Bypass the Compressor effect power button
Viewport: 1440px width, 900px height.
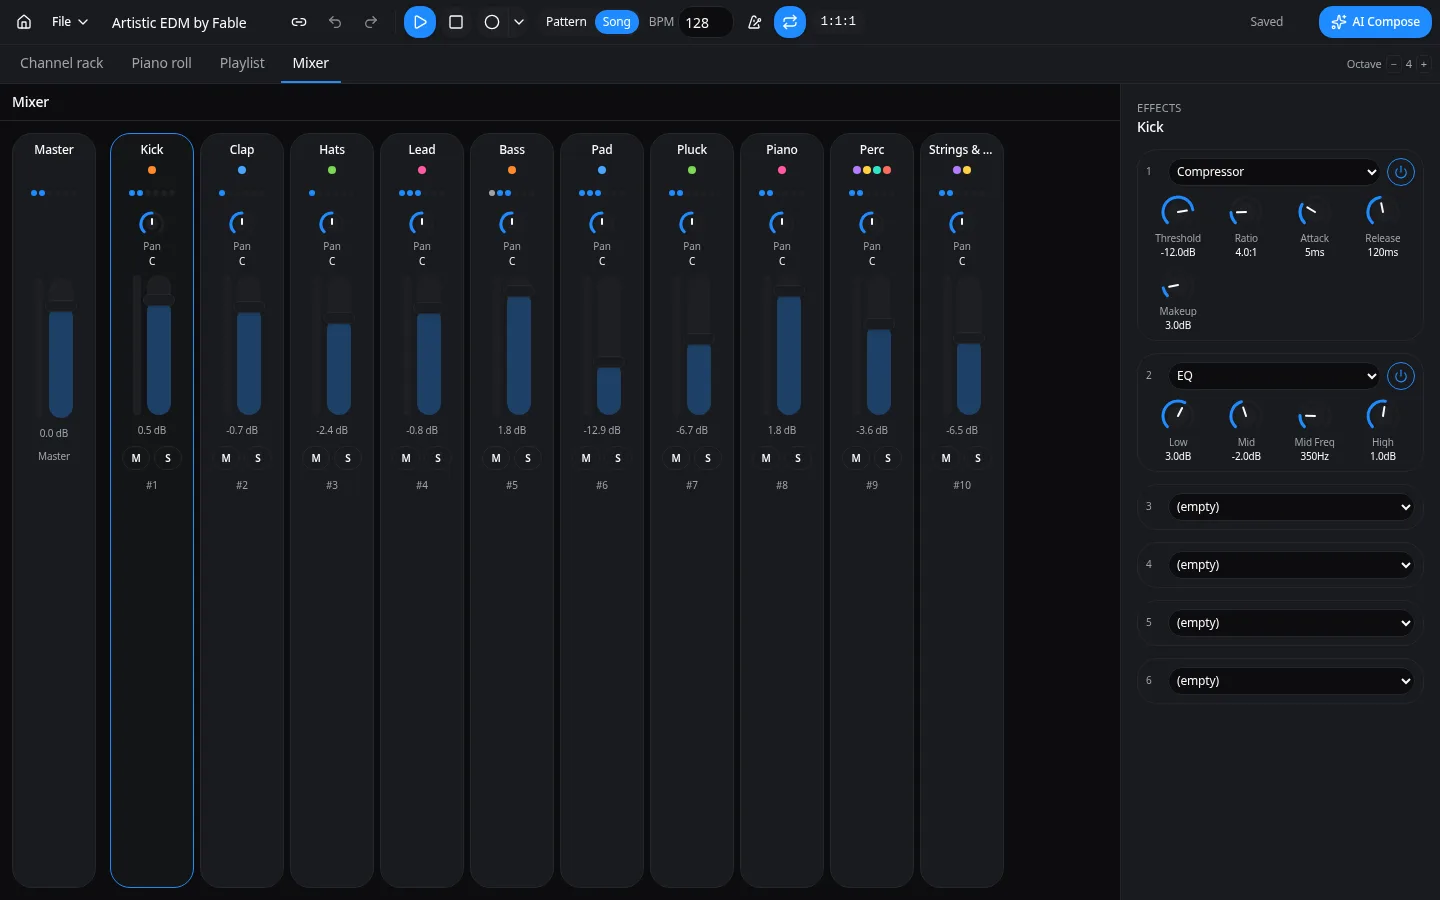pyautogui.click(x=1401, y=172)
